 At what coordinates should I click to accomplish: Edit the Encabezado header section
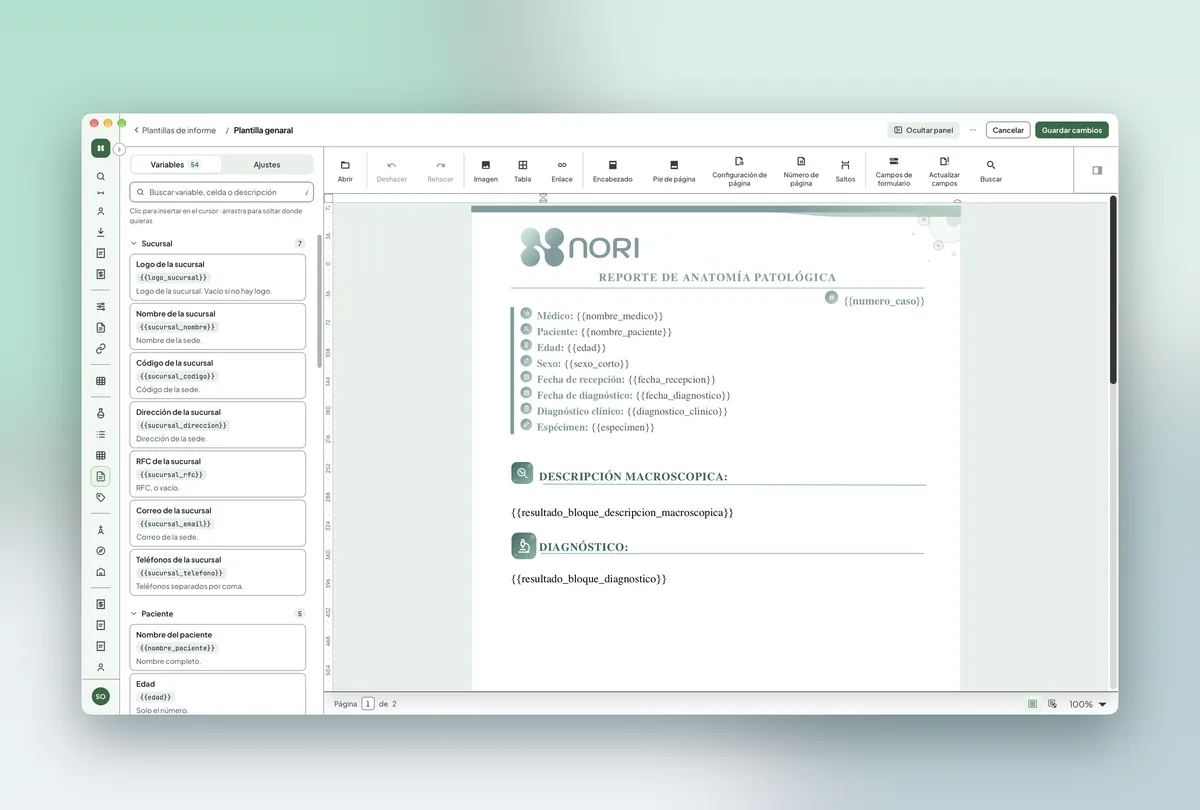pyautogui.click(x=612, y=171)
